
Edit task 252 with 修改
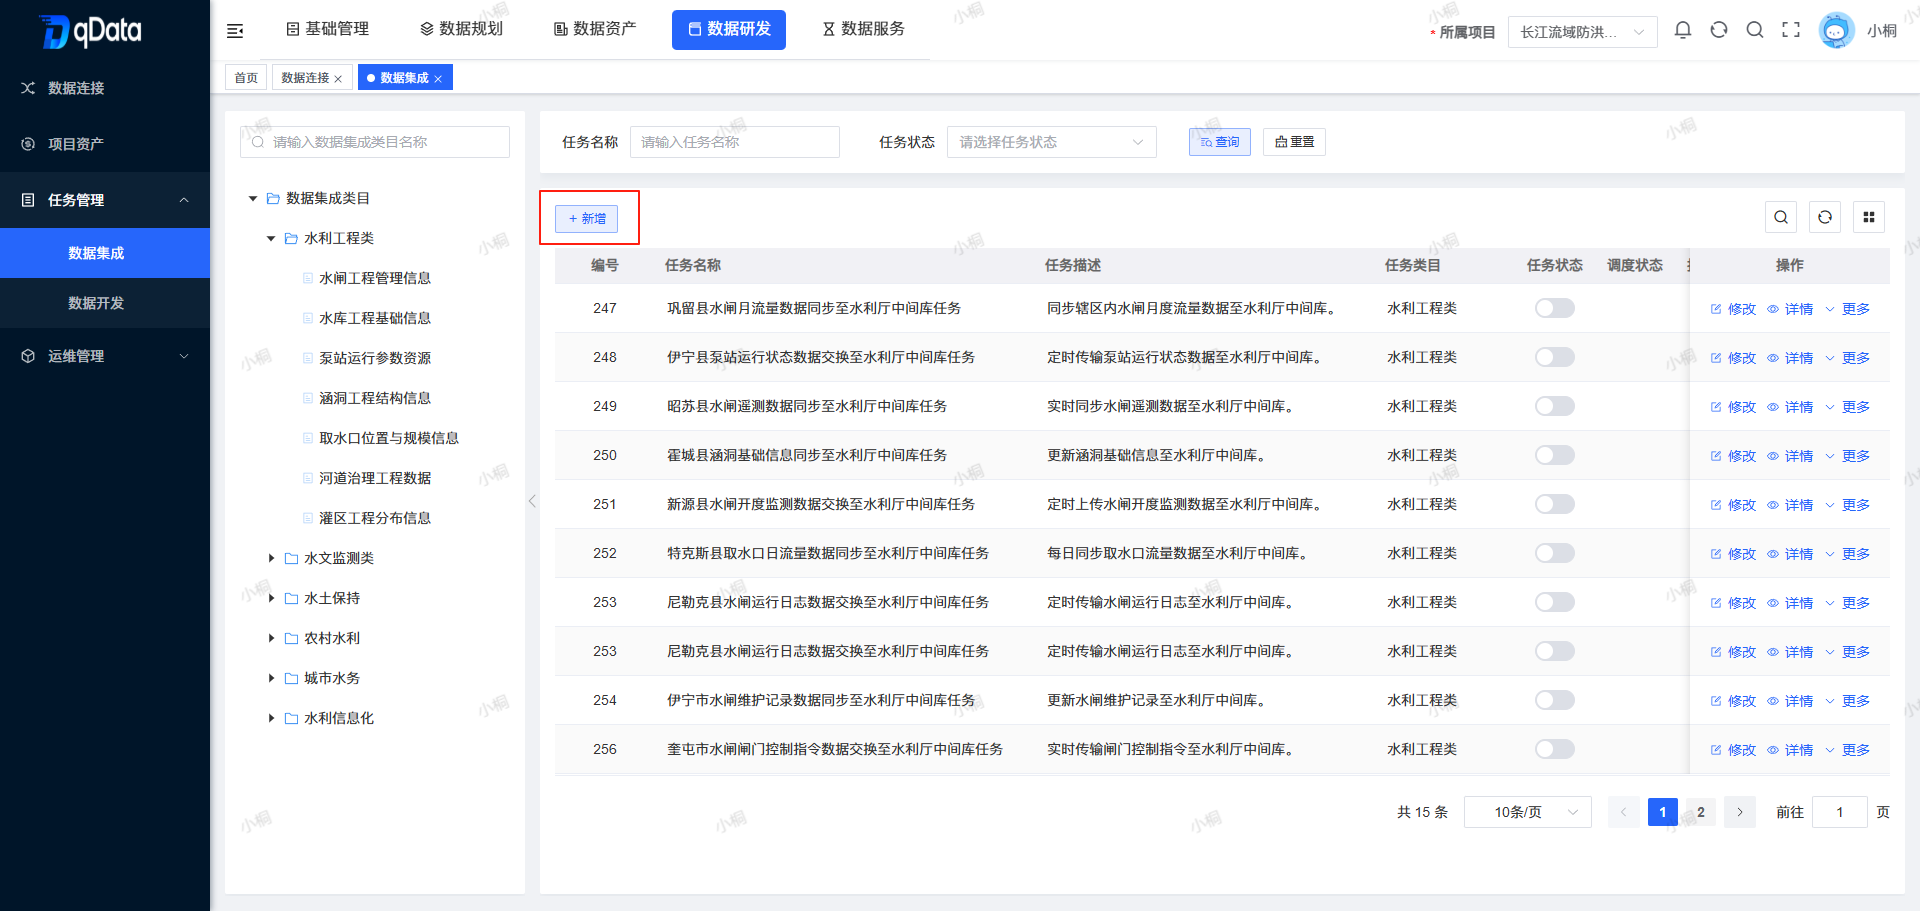click(x=1733, y=554)
